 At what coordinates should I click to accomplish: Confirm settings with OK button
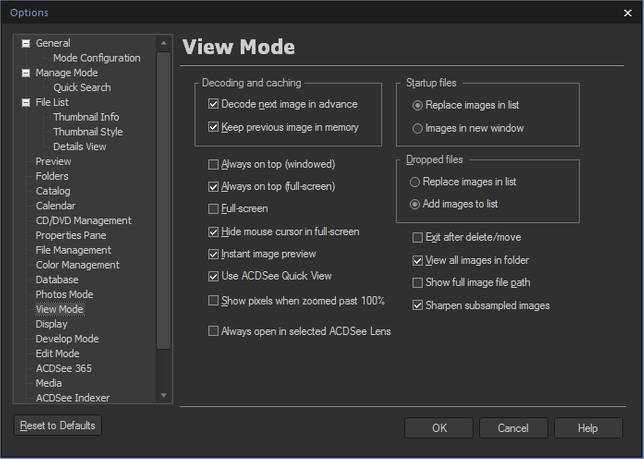click(x=439, y=428)
